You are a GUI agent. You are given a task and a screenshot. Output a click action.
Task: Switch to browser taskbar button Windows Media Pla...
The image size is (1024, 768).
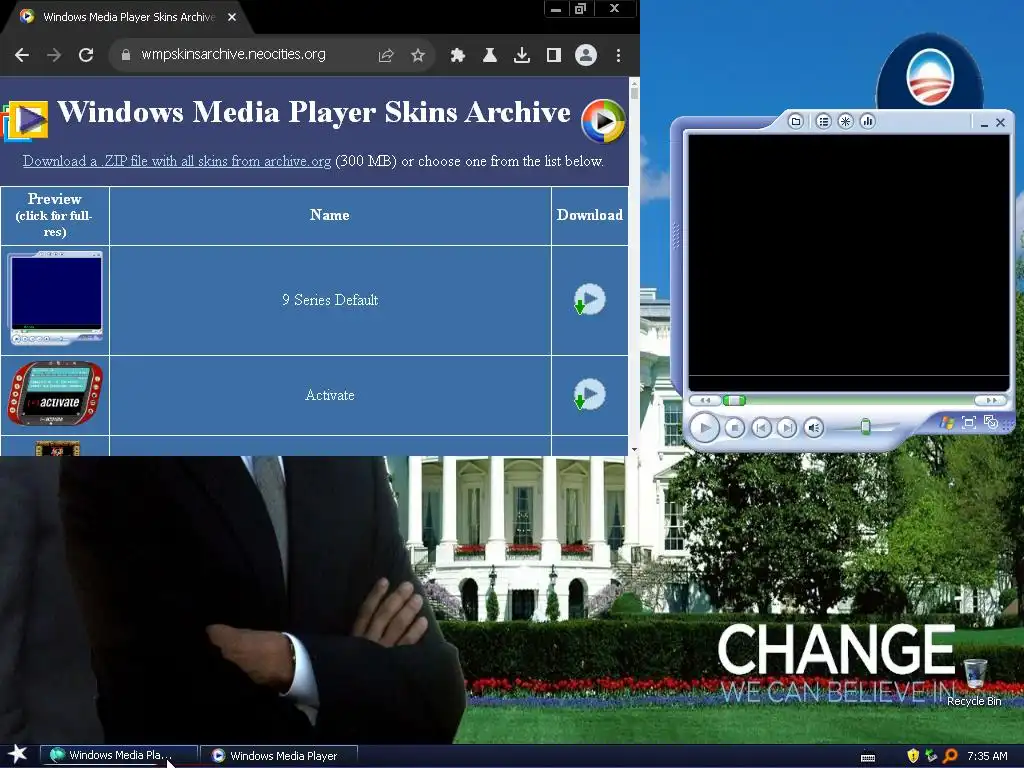(x=119, y=755)
